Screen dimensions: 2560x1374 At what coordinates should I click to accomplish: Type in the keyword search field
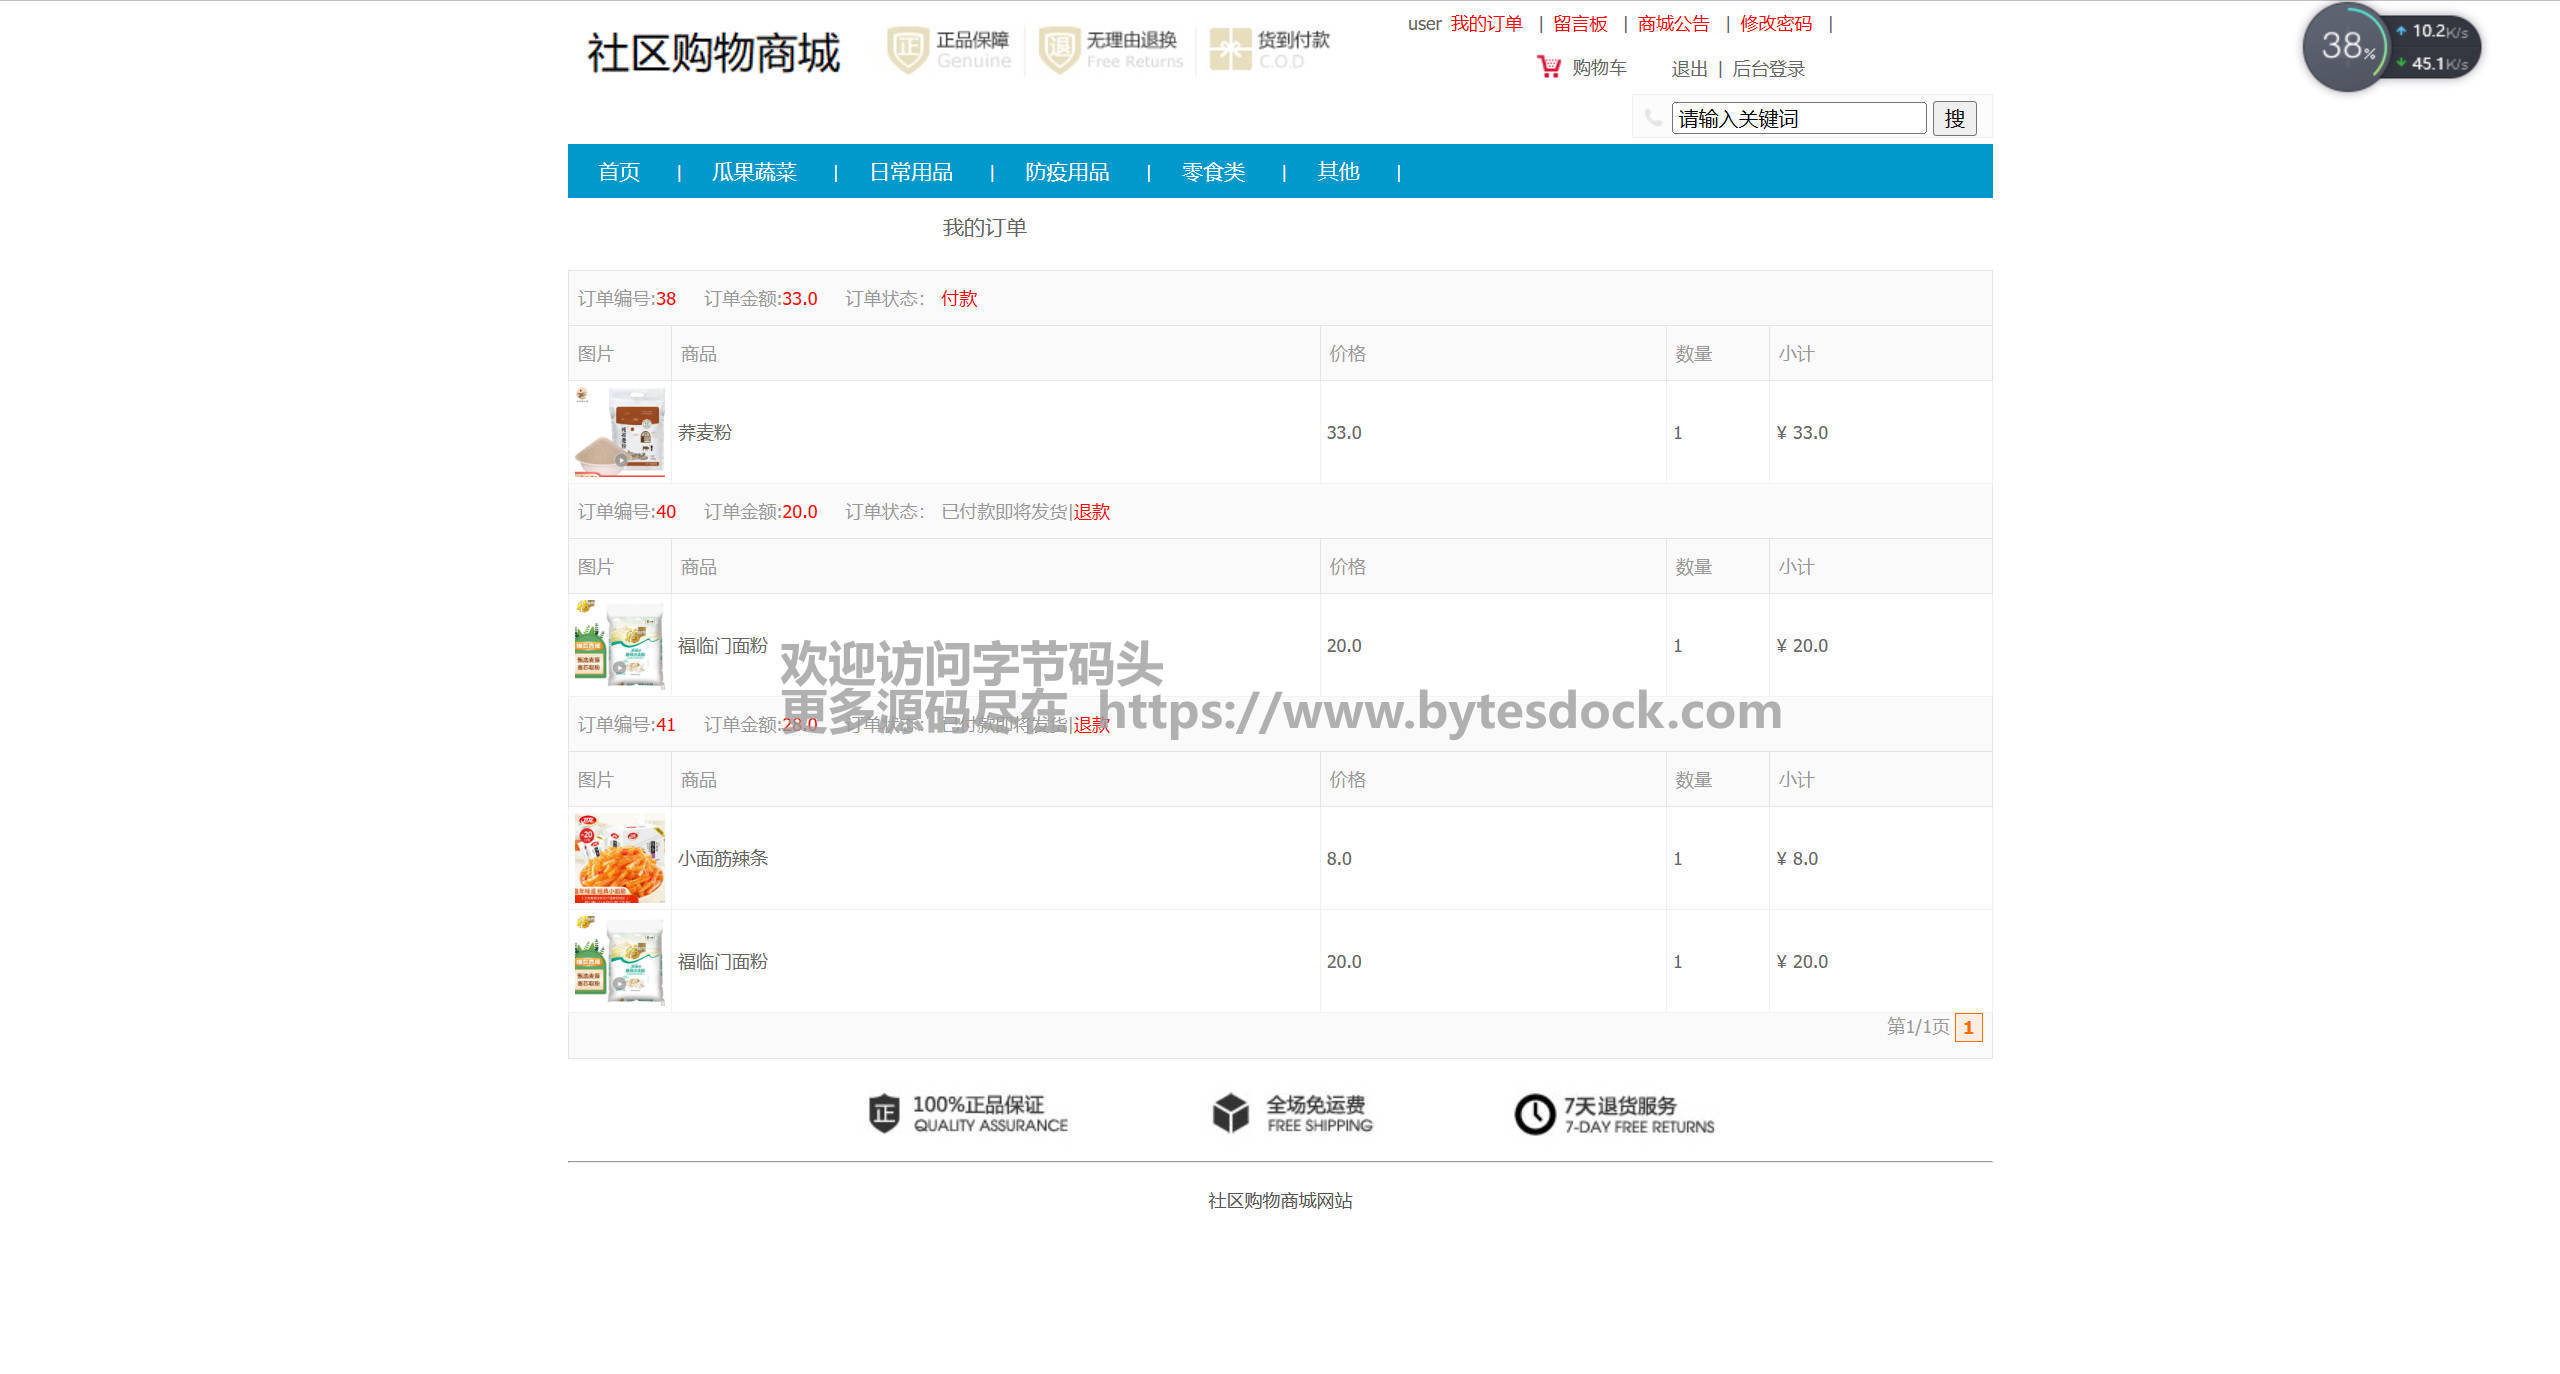(1798, 119)
